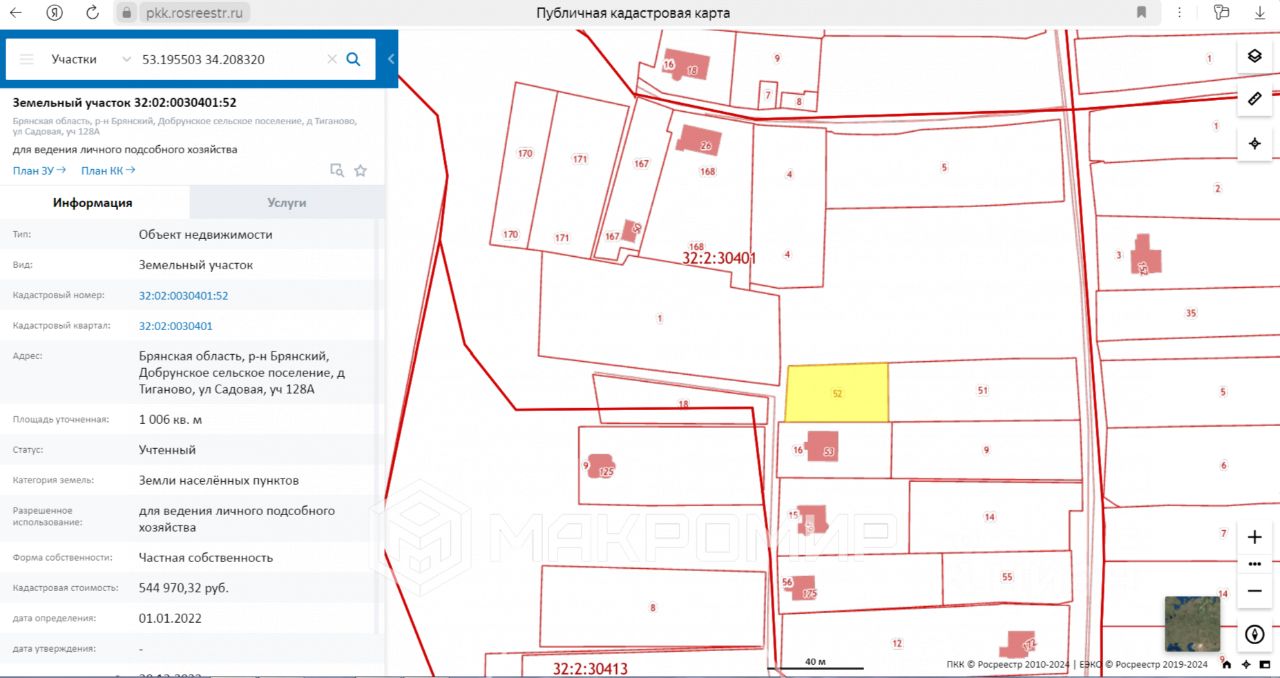
Task: Toggle satellite basemap thumbnail
Action: (1192, 624)
